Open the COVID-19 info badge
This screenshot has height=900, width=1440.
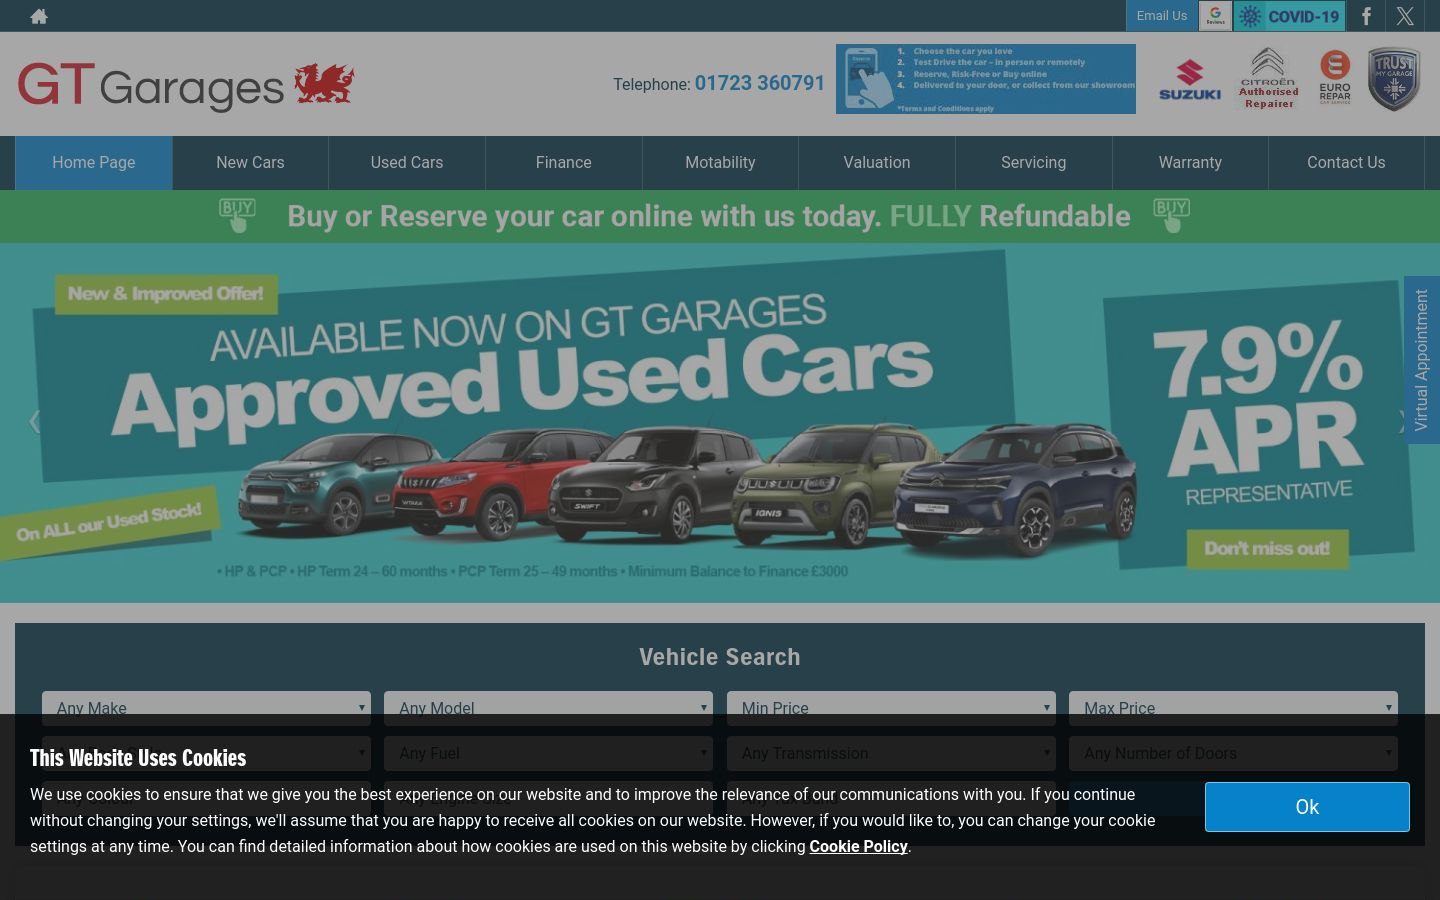click(x=1290, y=16)
